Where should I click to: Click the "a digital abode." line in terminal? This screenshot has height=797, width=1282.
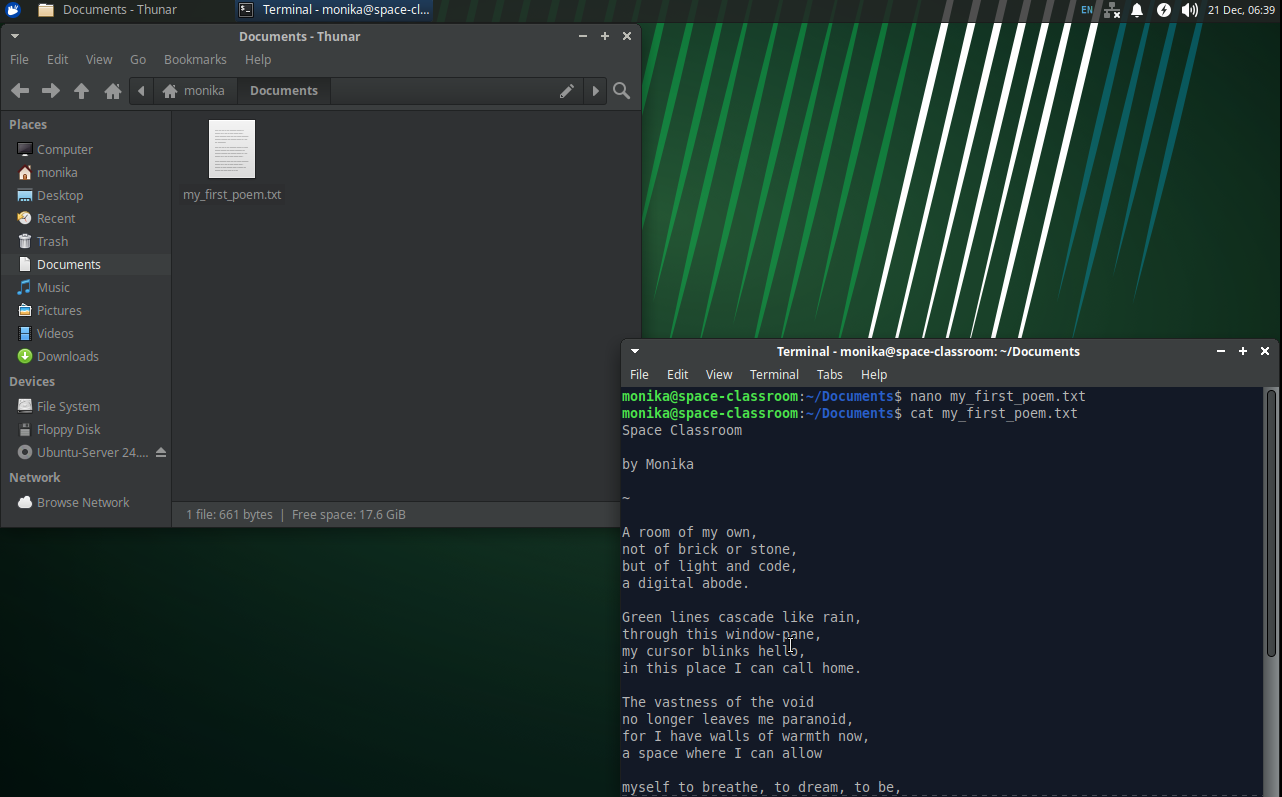point(686,584)
